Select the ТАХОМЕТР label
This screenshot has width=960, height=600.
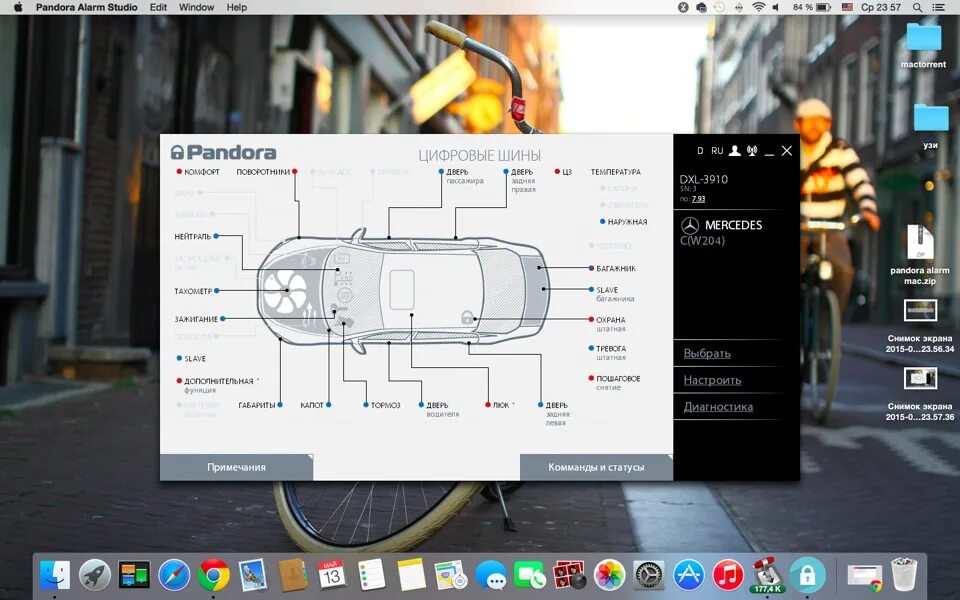click(x=193, y=291)
